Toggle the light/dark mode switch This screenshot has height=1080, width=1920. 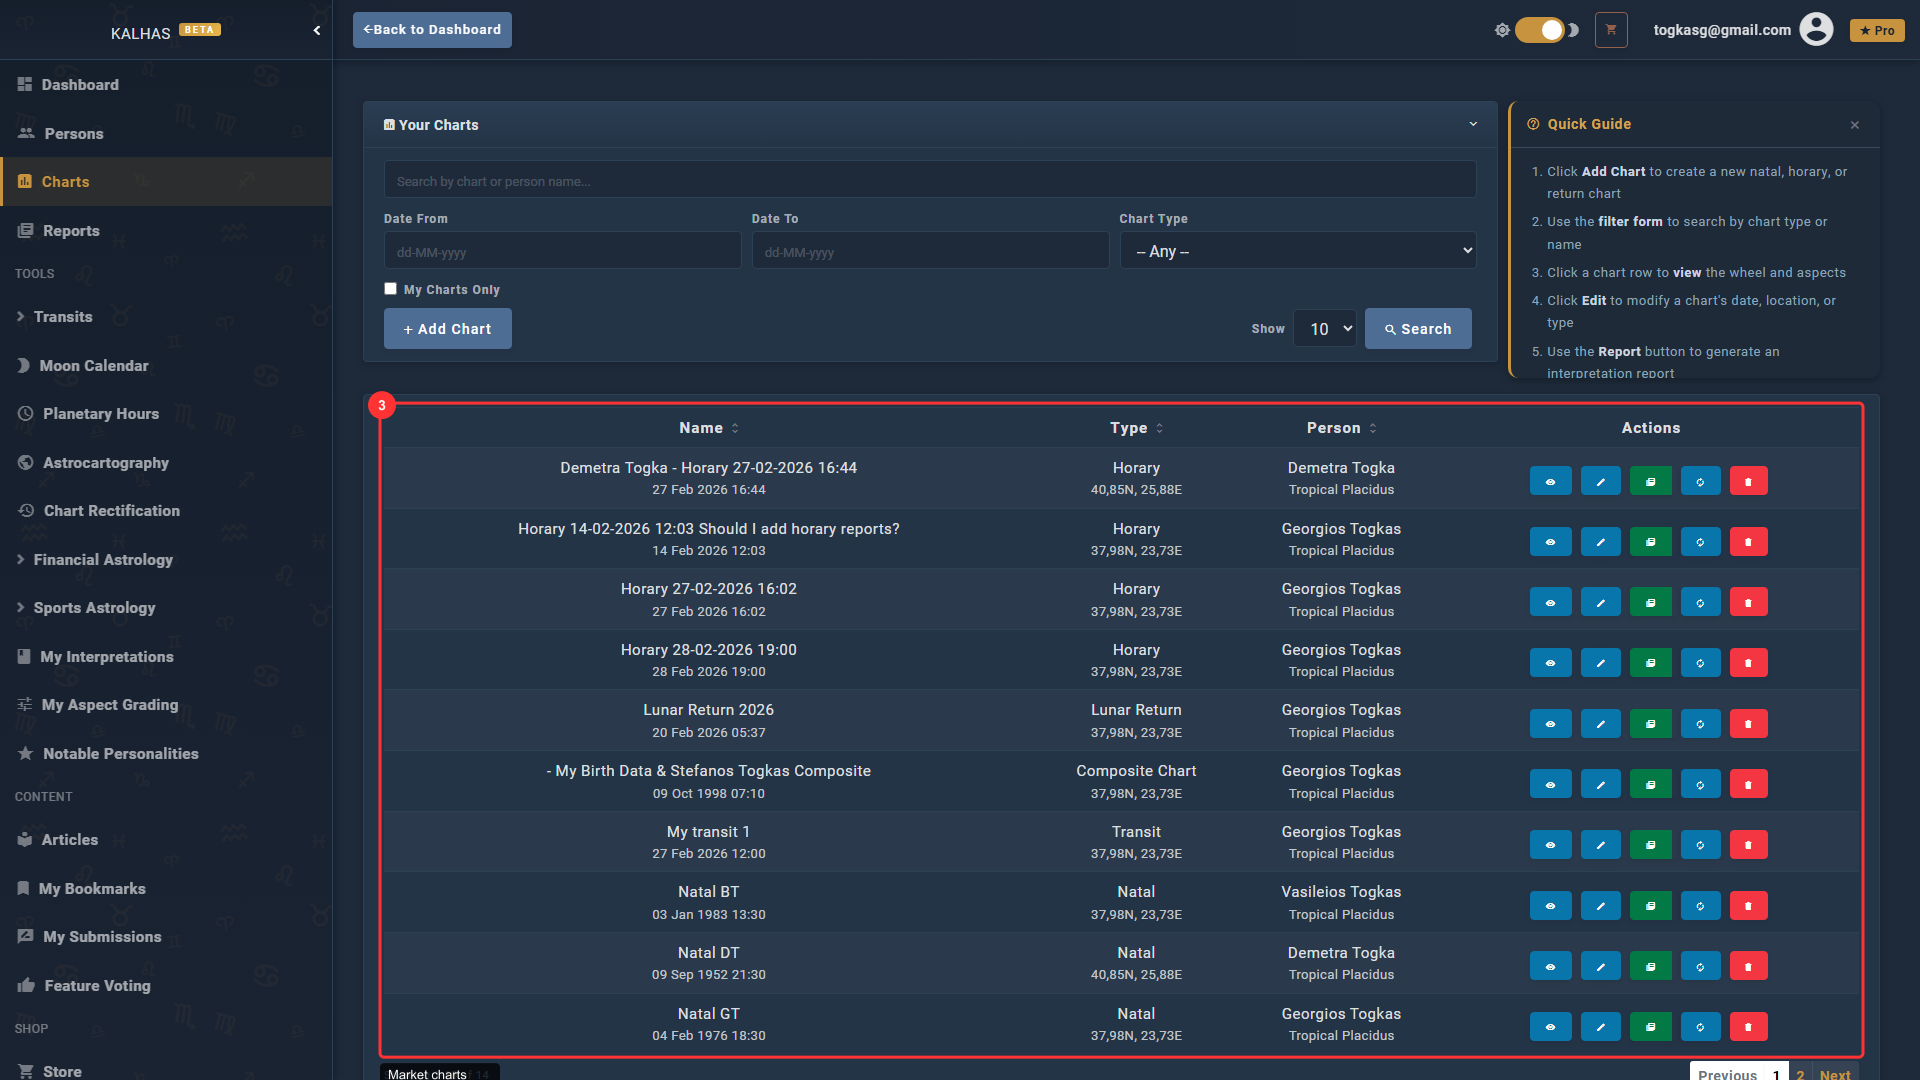coord(1540,30)
